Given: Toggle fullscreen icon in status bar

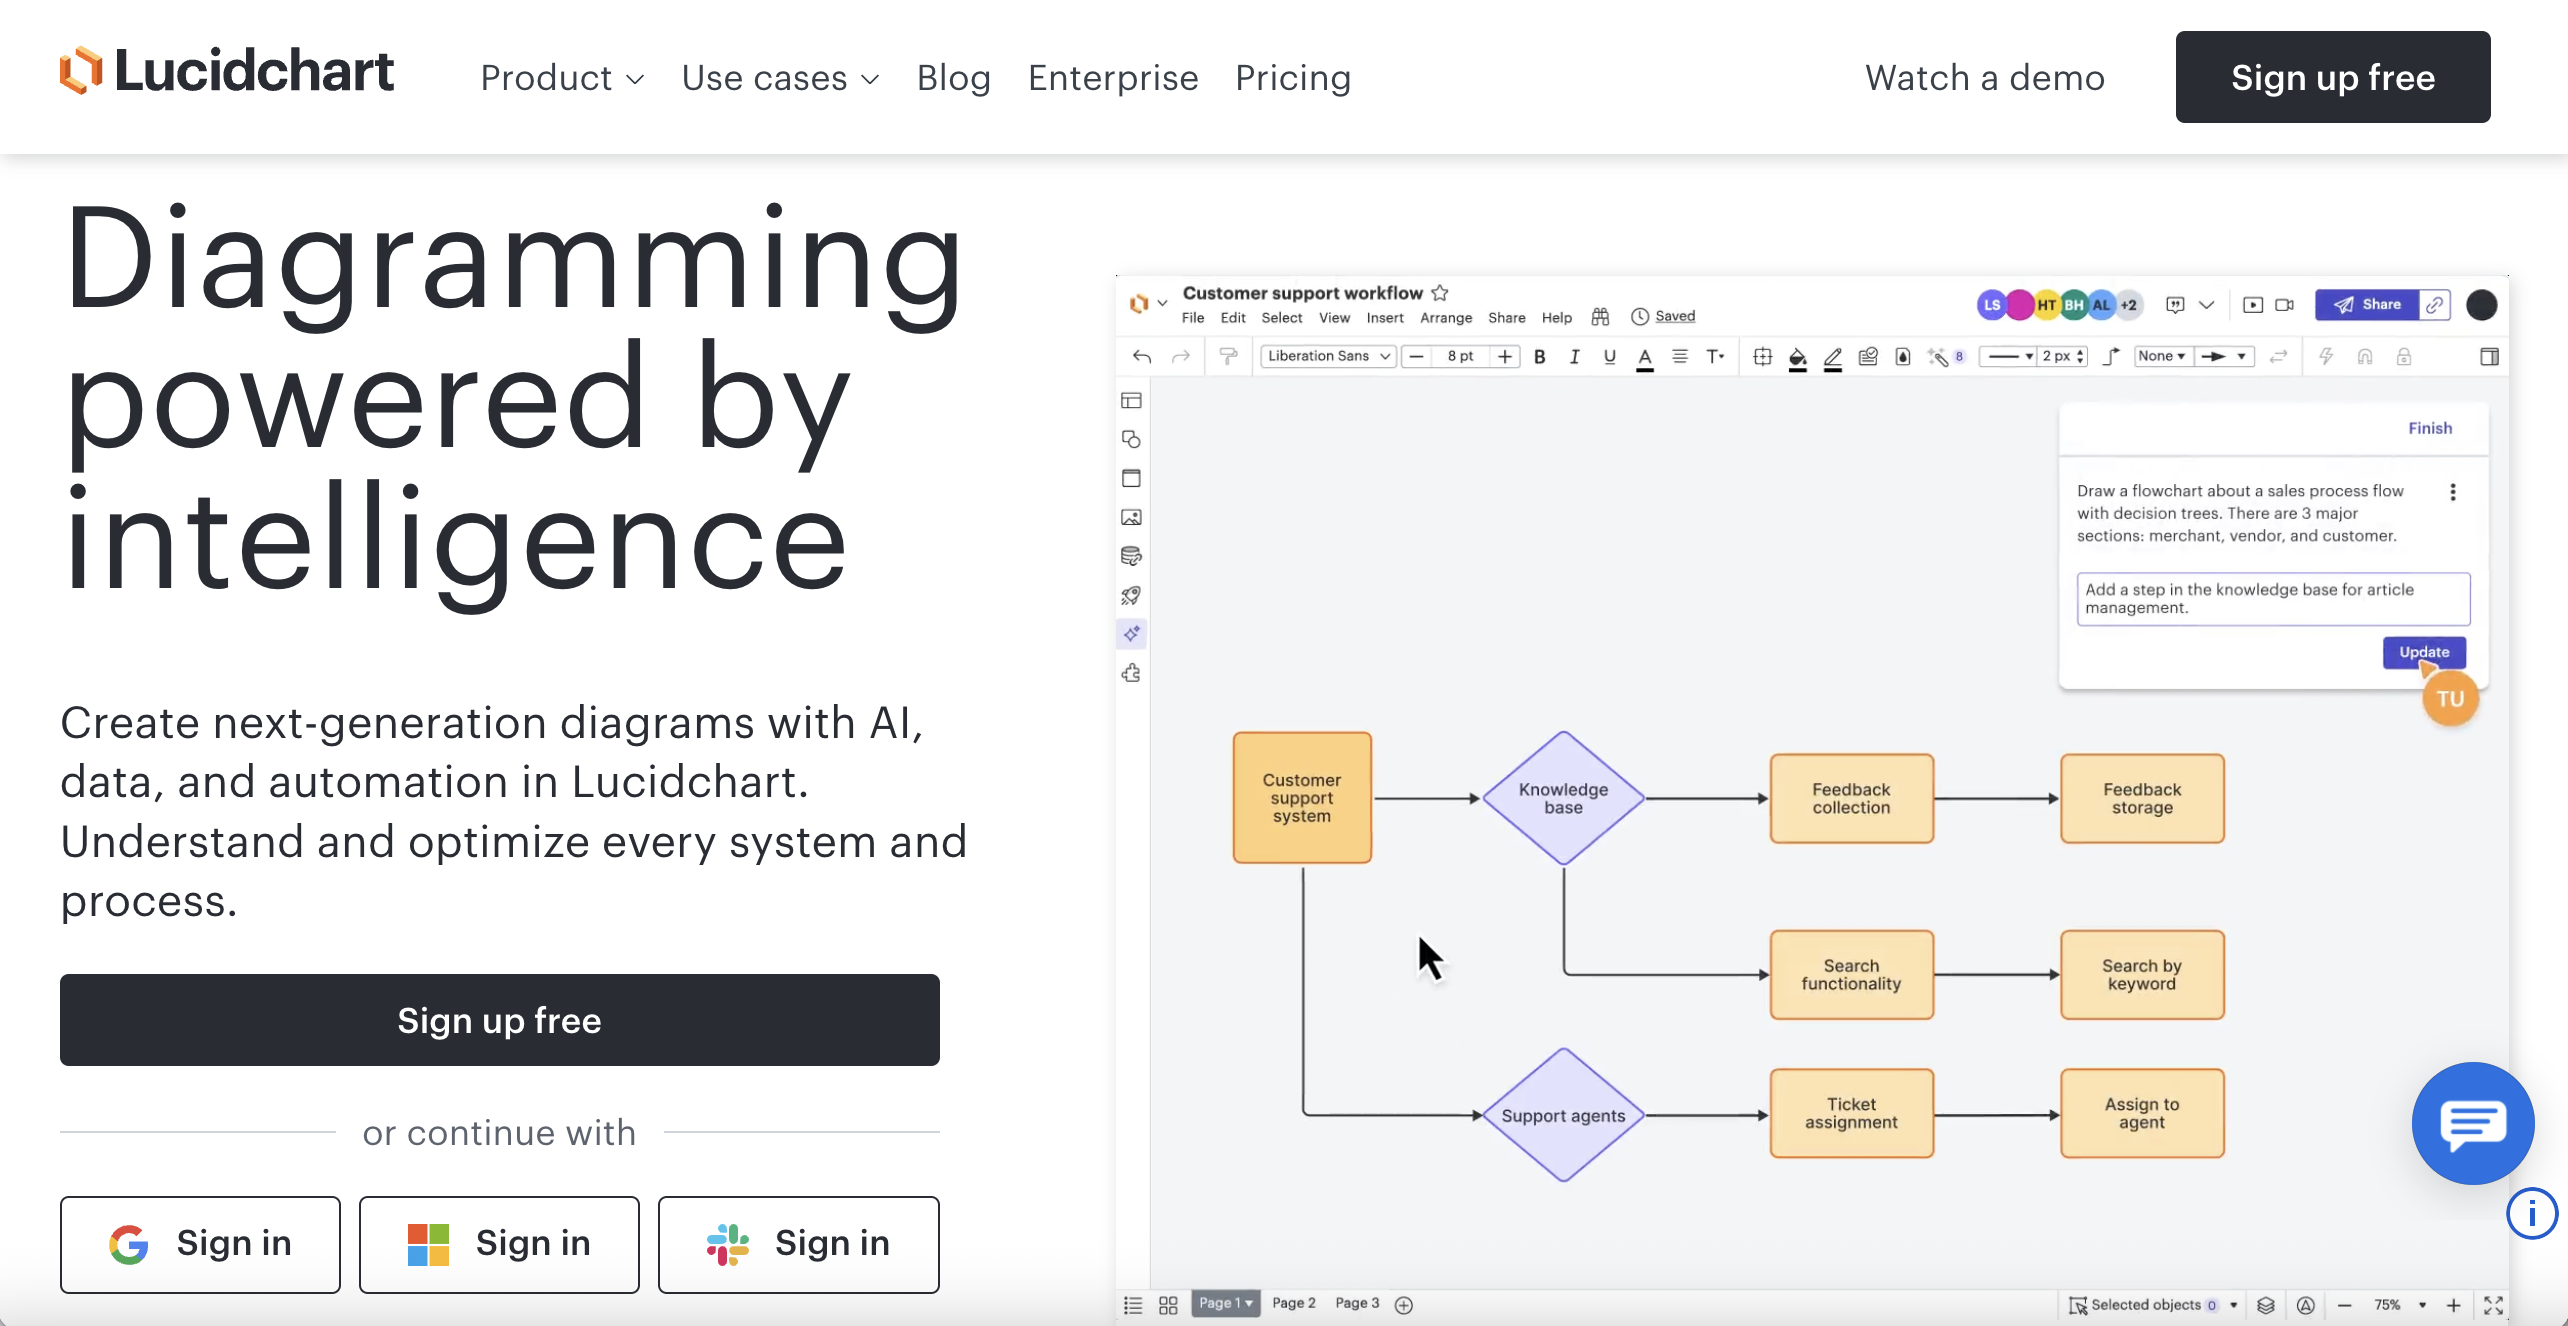Looking at the screenshot, I should coord(2493,1305).
